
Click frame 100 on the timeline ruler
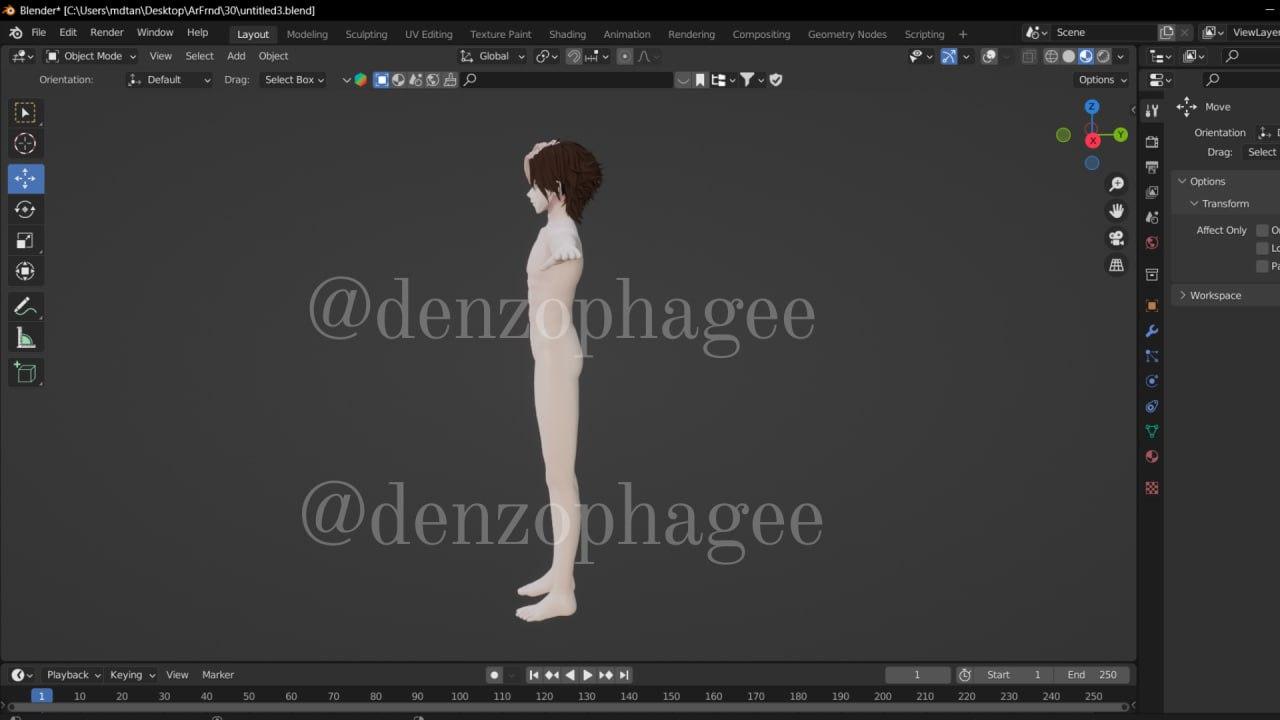tap(459, 696)
